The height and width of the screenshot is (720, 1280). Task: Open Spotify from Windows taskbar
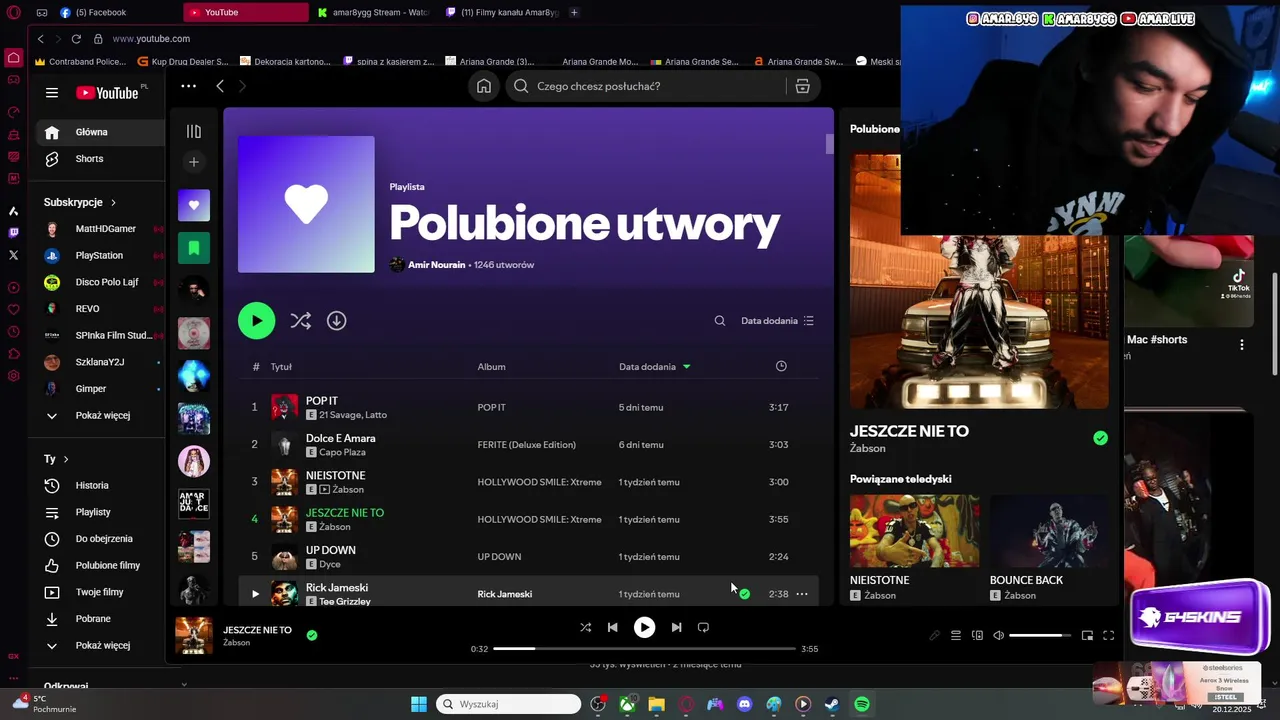862,704
